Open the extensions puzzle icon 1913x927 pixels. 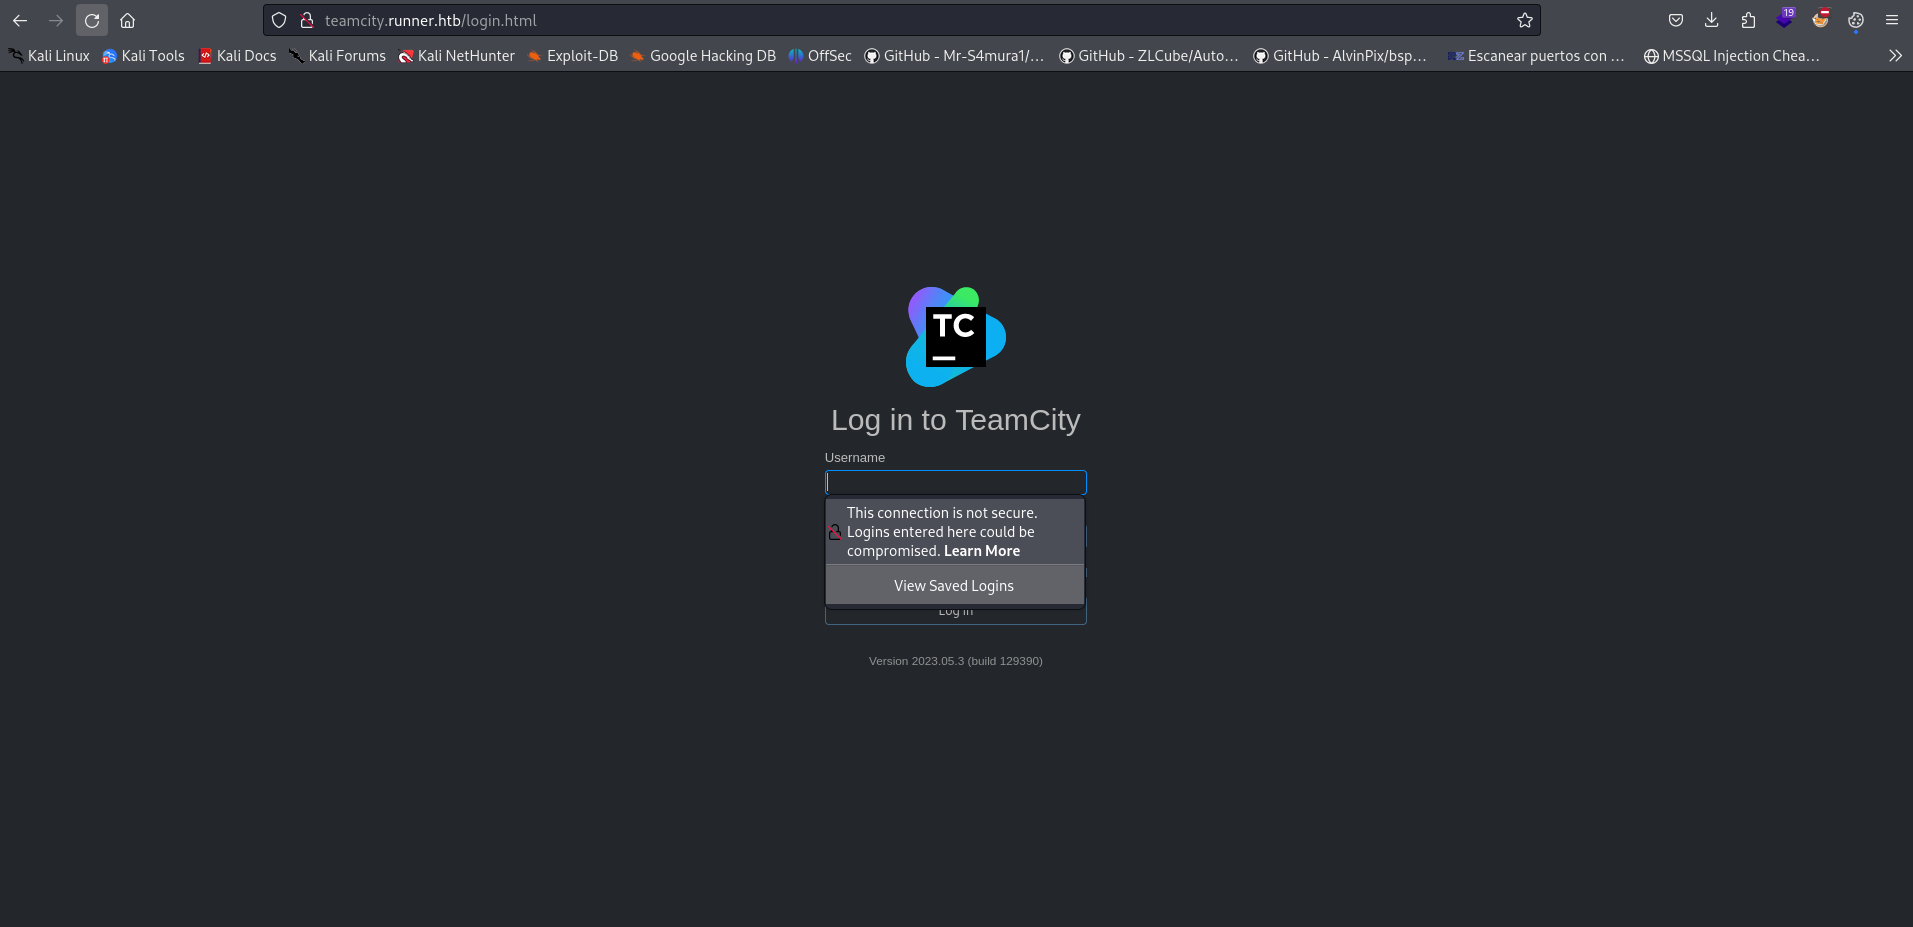tap(1748, 20)
